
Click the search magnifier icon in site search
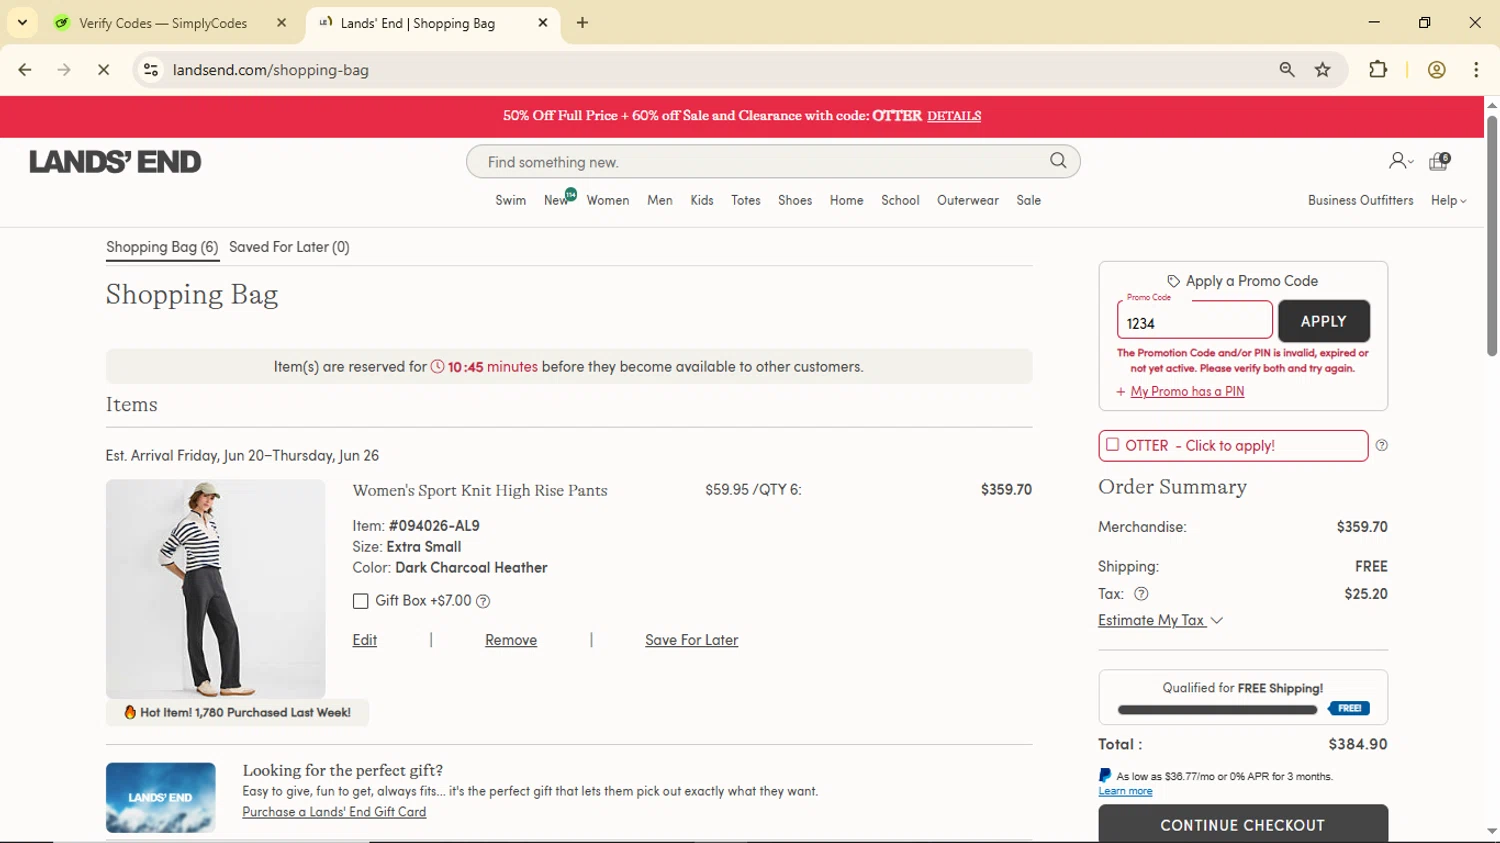1058,161
